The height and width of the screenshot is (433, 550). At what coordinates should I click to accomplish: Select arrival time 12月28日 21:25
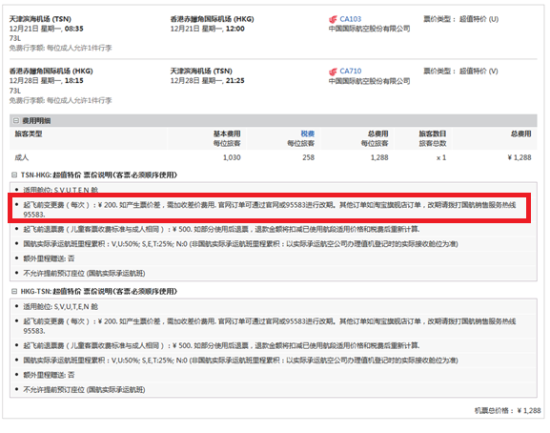click(207, 81)
